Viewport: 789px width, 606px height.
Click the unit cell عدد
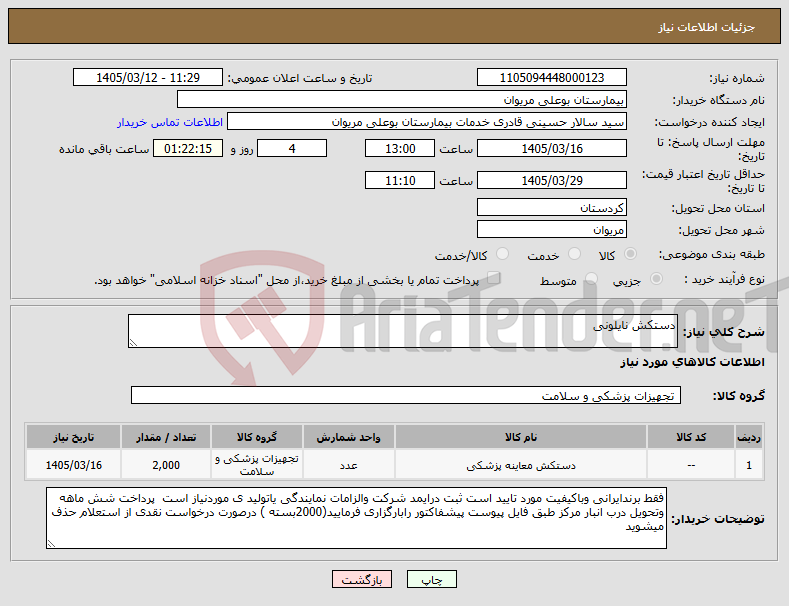(x=348, y=465)
